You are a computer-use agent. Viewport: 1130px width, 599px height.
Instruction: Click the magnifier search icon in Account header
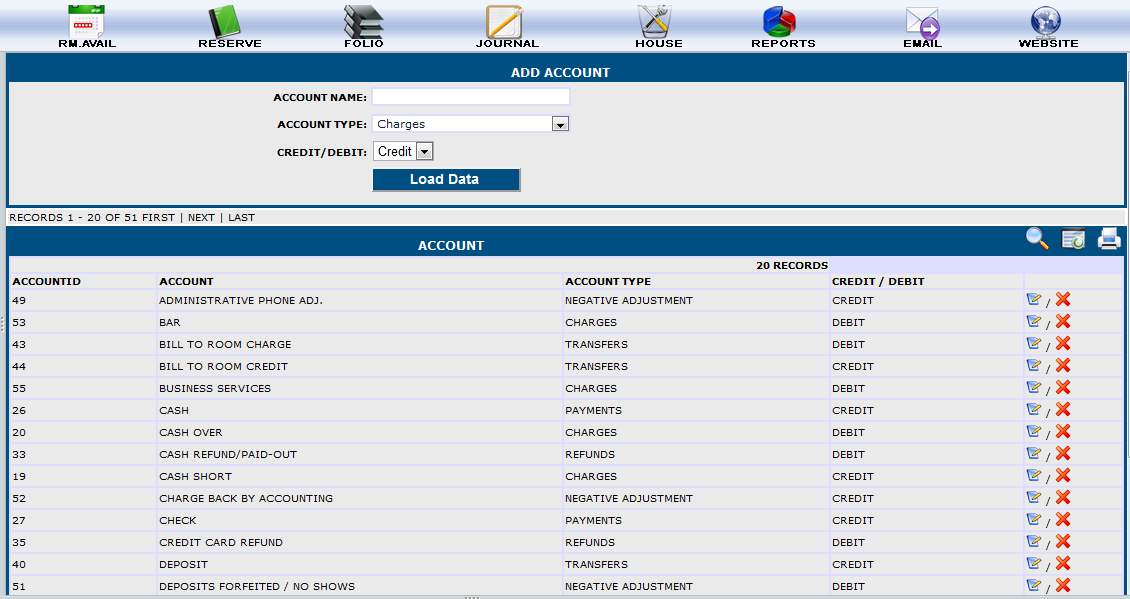pos(1037,238)
